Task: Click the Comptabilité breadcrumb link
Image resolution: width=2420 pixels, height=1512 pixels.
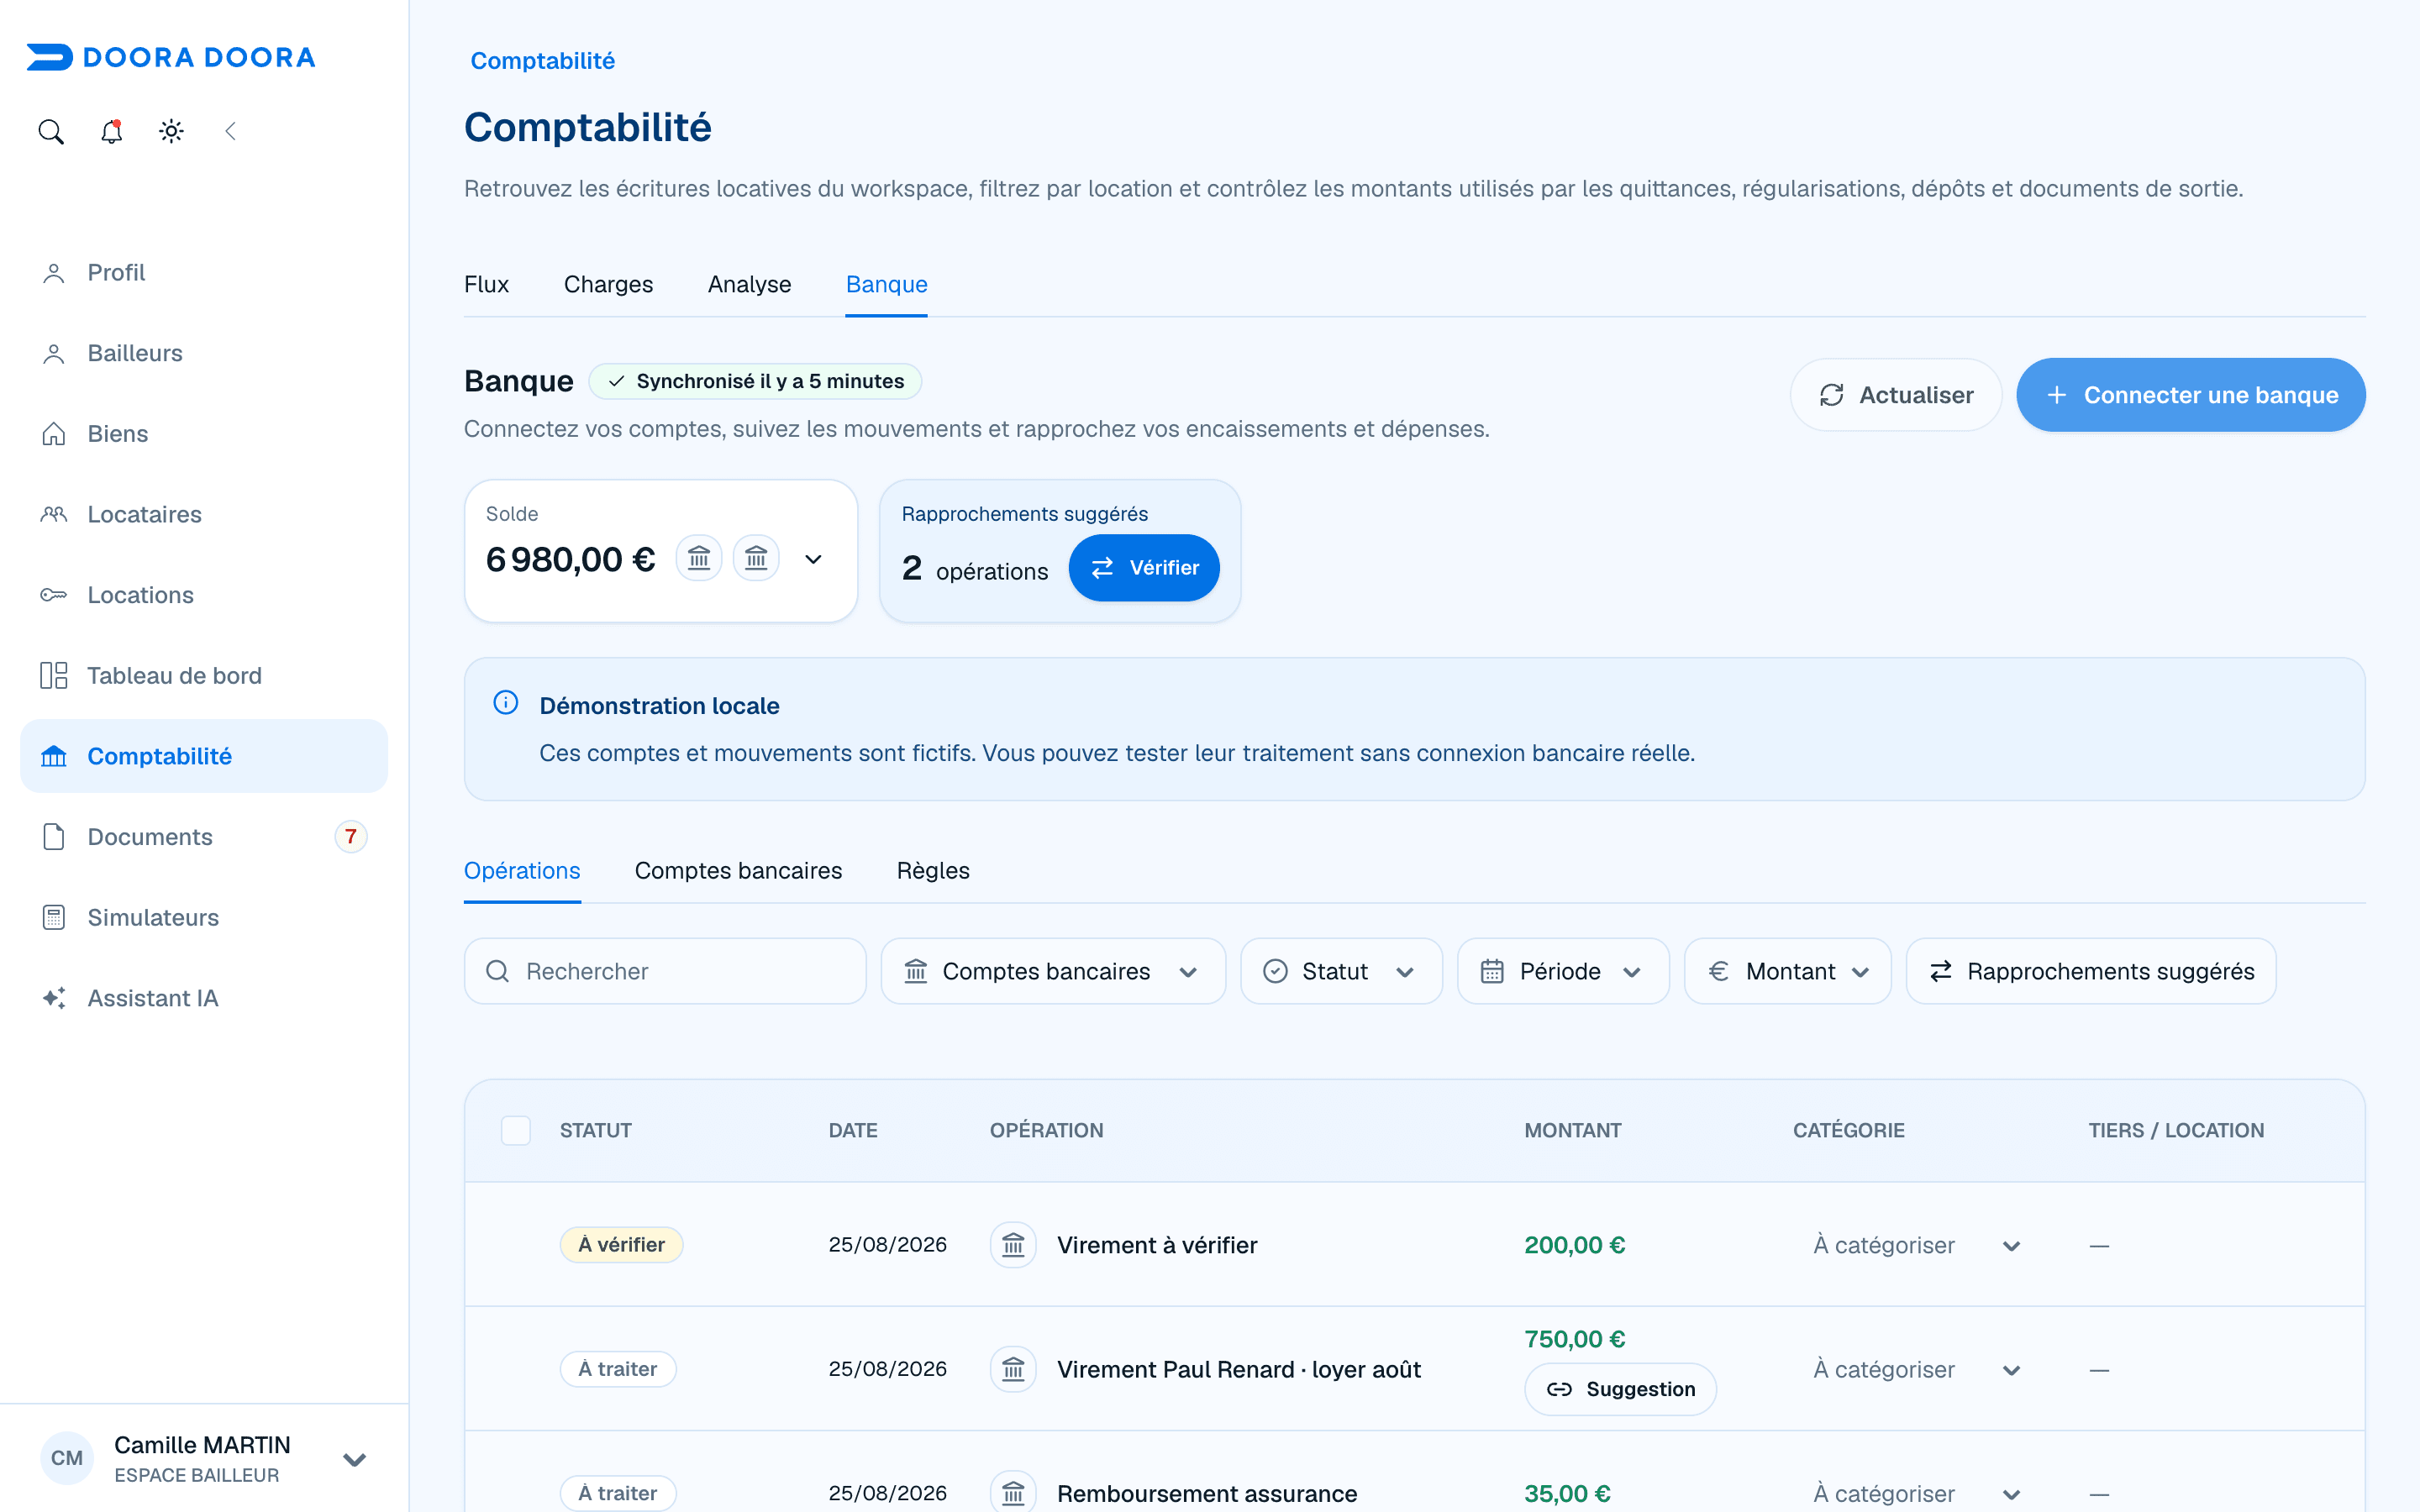Action: [543, 60]
